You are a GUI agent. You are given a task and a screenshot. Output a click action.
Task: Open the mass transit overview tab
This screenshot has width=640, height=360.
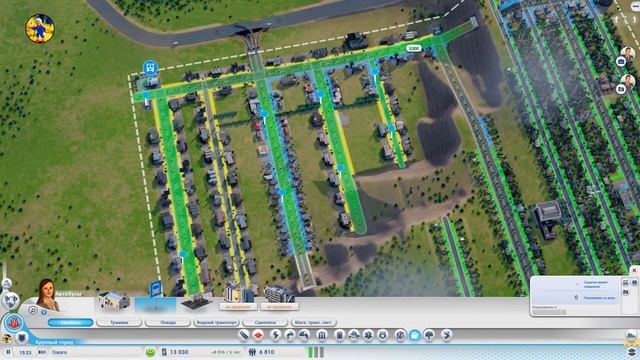pos(313,322)
